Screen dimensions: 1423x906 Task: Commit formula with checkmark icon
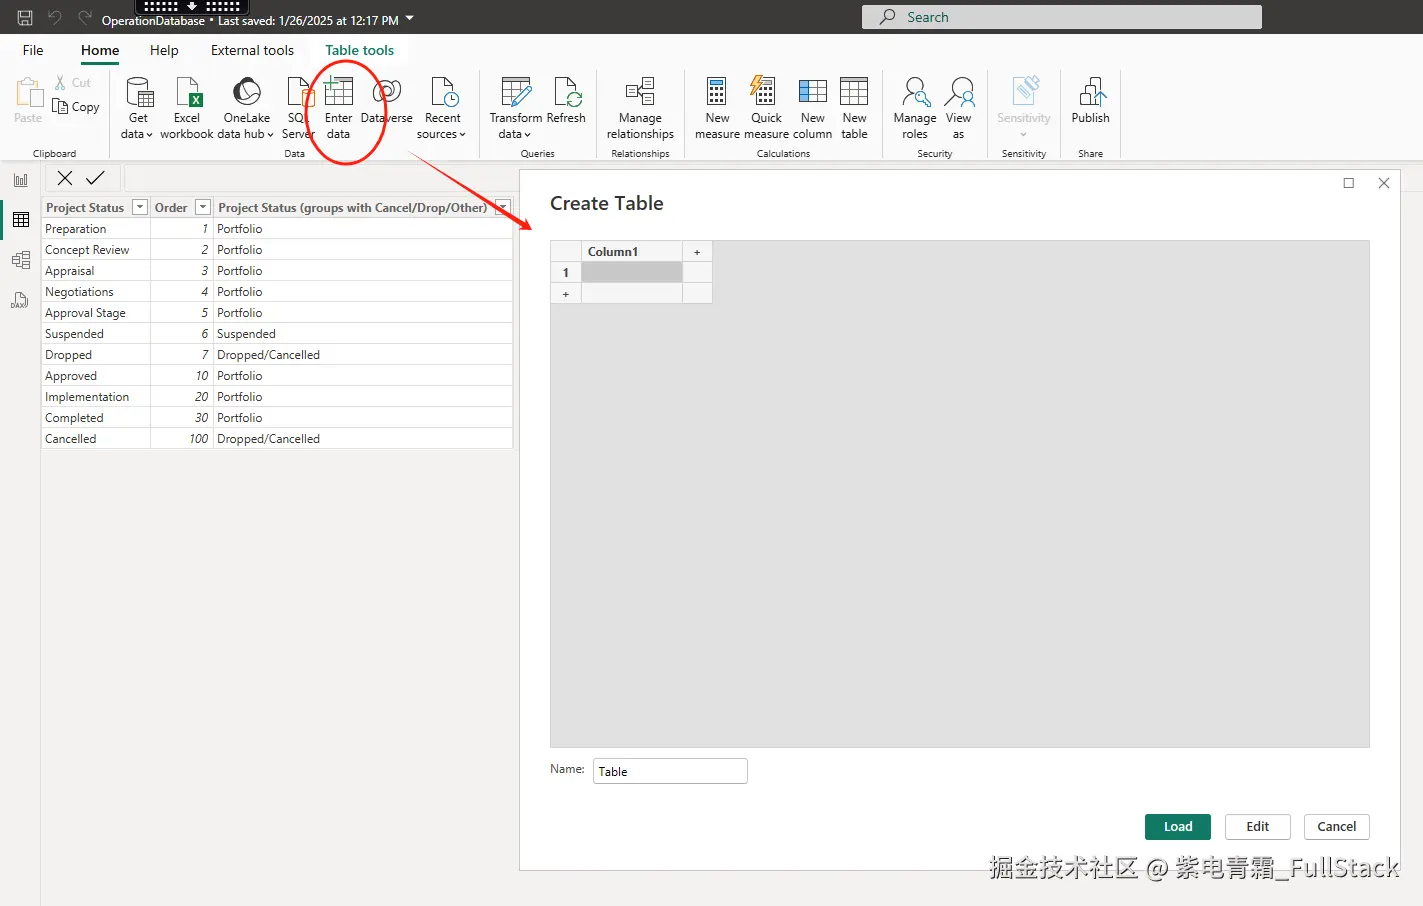click(x=95, y=178)
